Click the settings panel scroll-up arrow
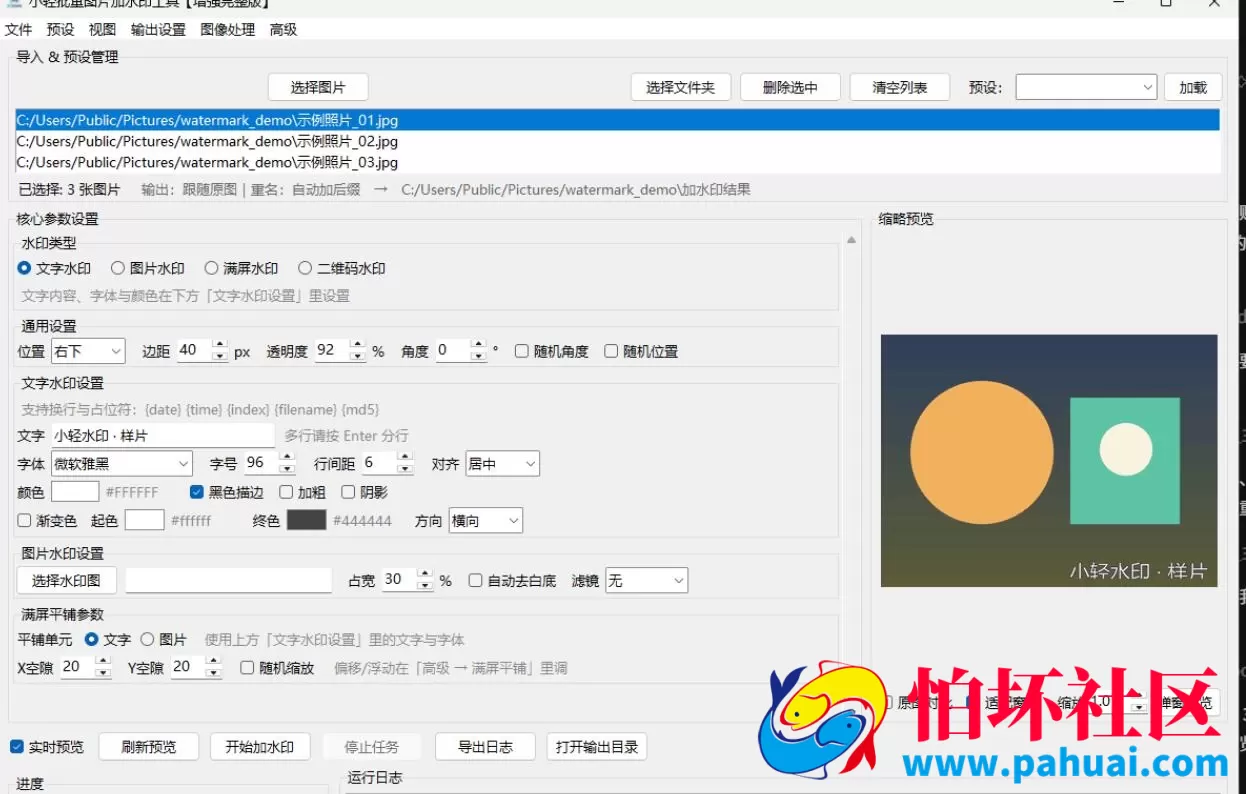Image resolution: width=1246 pixels, height=794 pixels. coord(851,240)
